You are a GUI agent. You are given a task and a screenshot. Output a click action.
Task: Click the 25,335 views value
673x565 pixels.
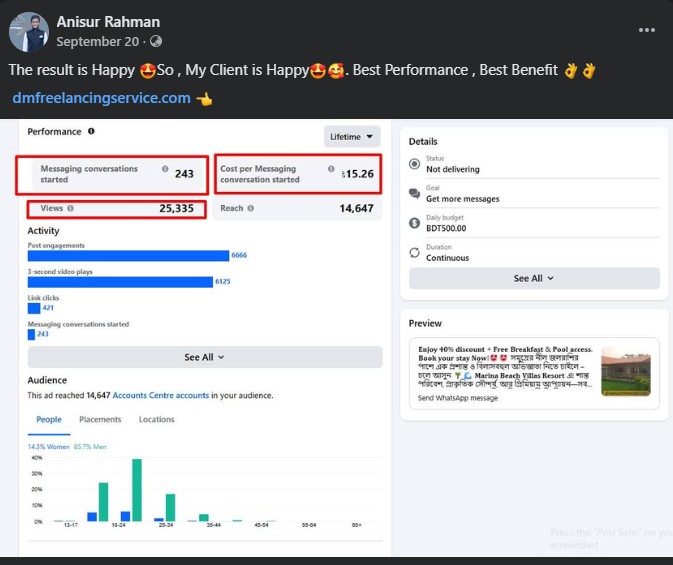click(176, 209)
